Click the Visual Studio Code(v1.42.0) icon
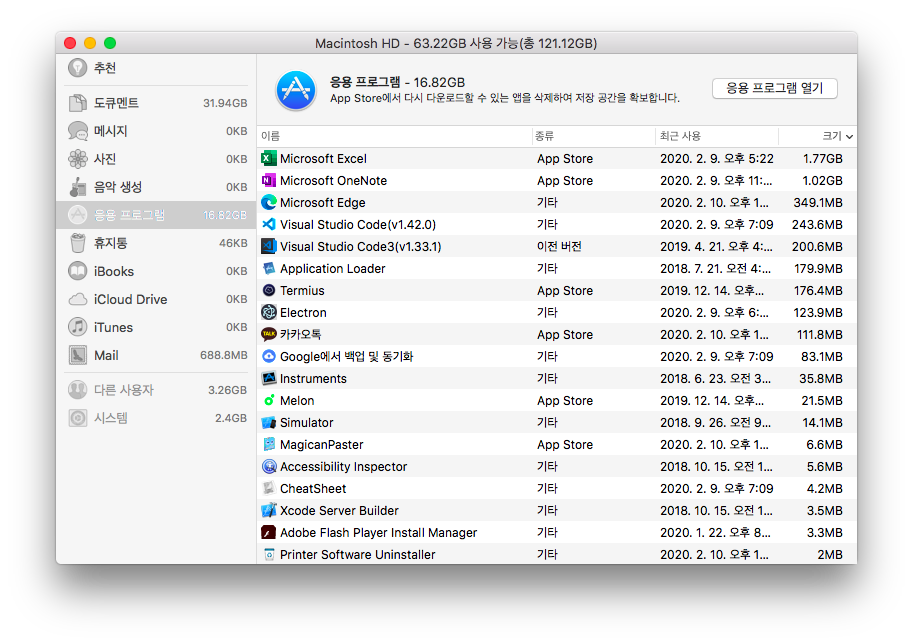The width and height of the screenshot is (913, 644). tap(268, 224)
